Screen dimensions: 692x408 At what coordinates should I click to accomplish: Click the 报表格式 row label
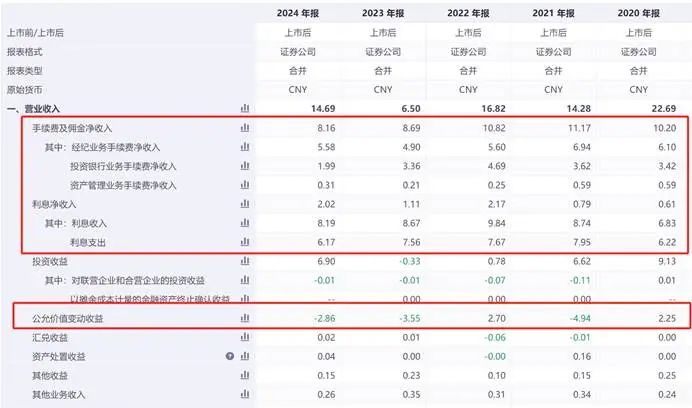24,52
